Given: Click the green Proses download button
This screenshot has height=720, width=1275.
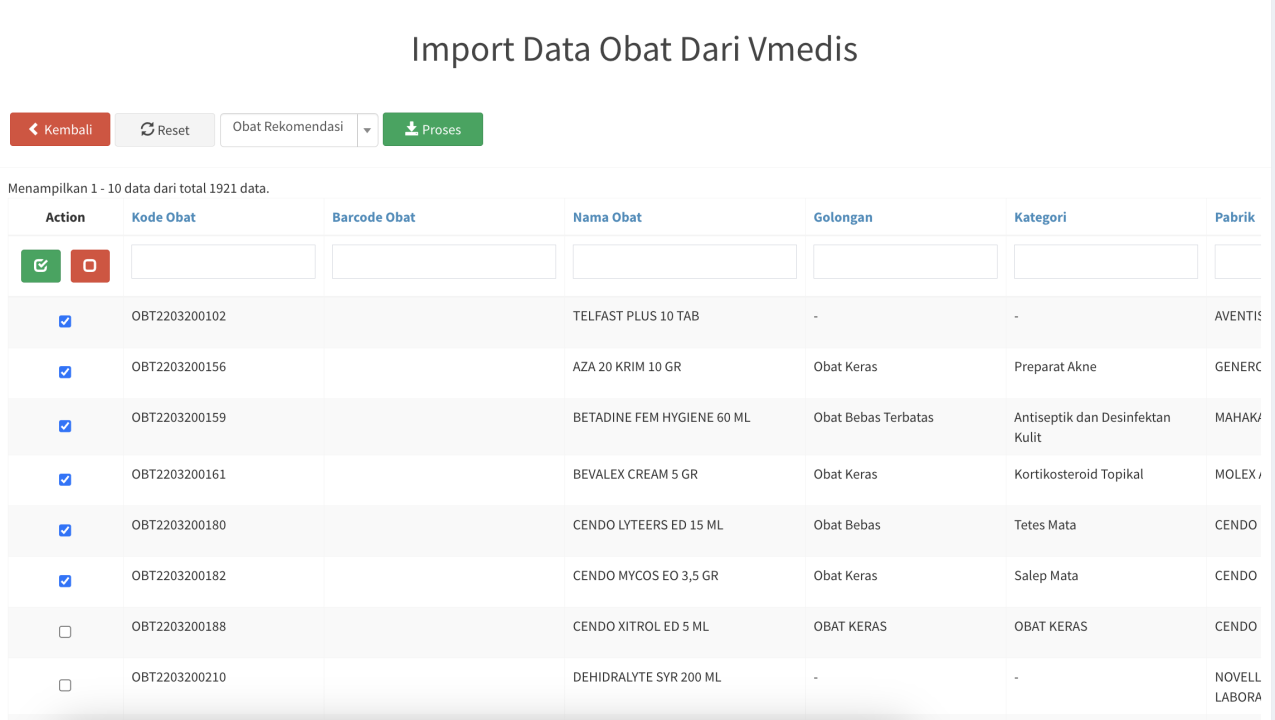Looking at the screenshot, I should pos(432,130).
